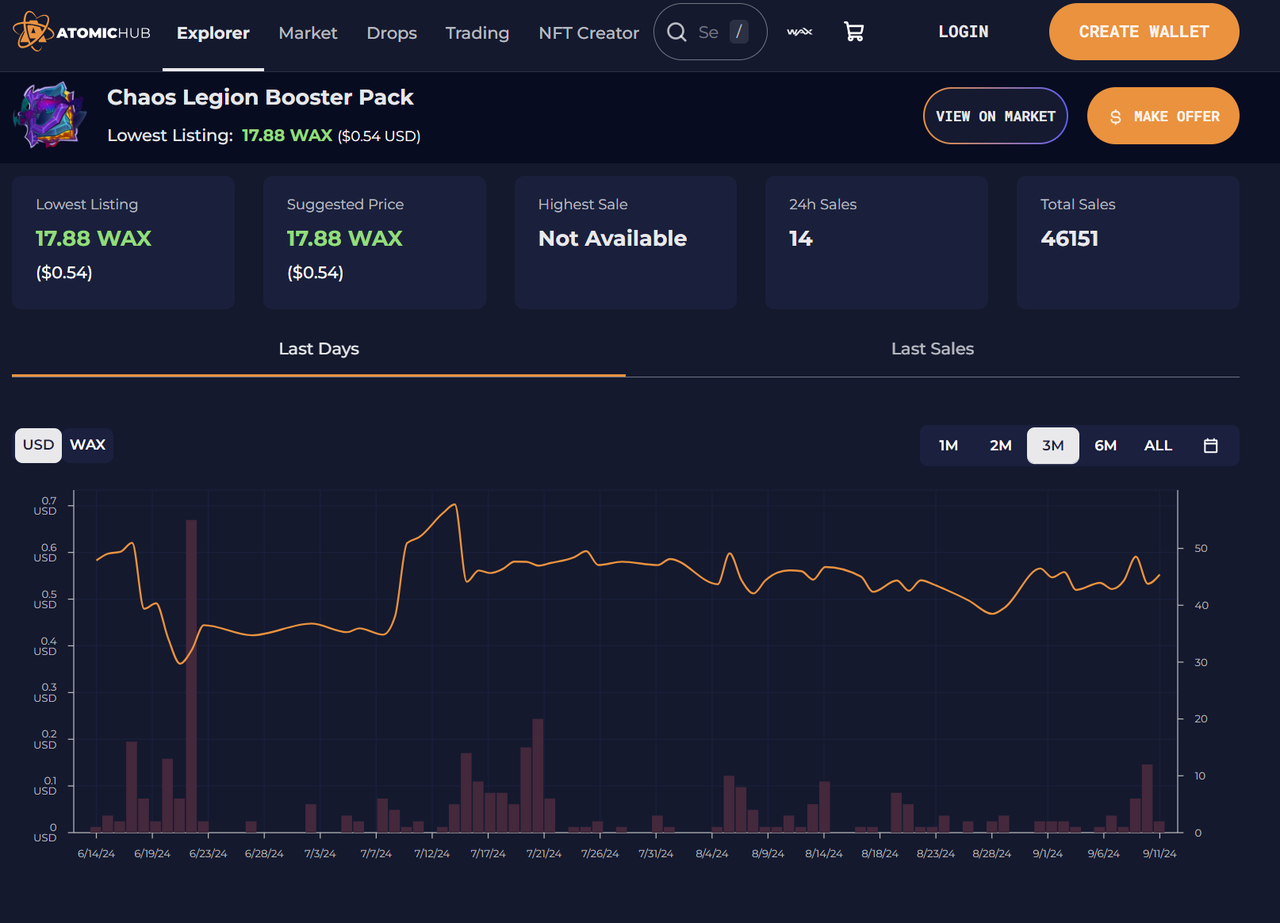Click the Lowest Listing stat card

tap(123, 243)
